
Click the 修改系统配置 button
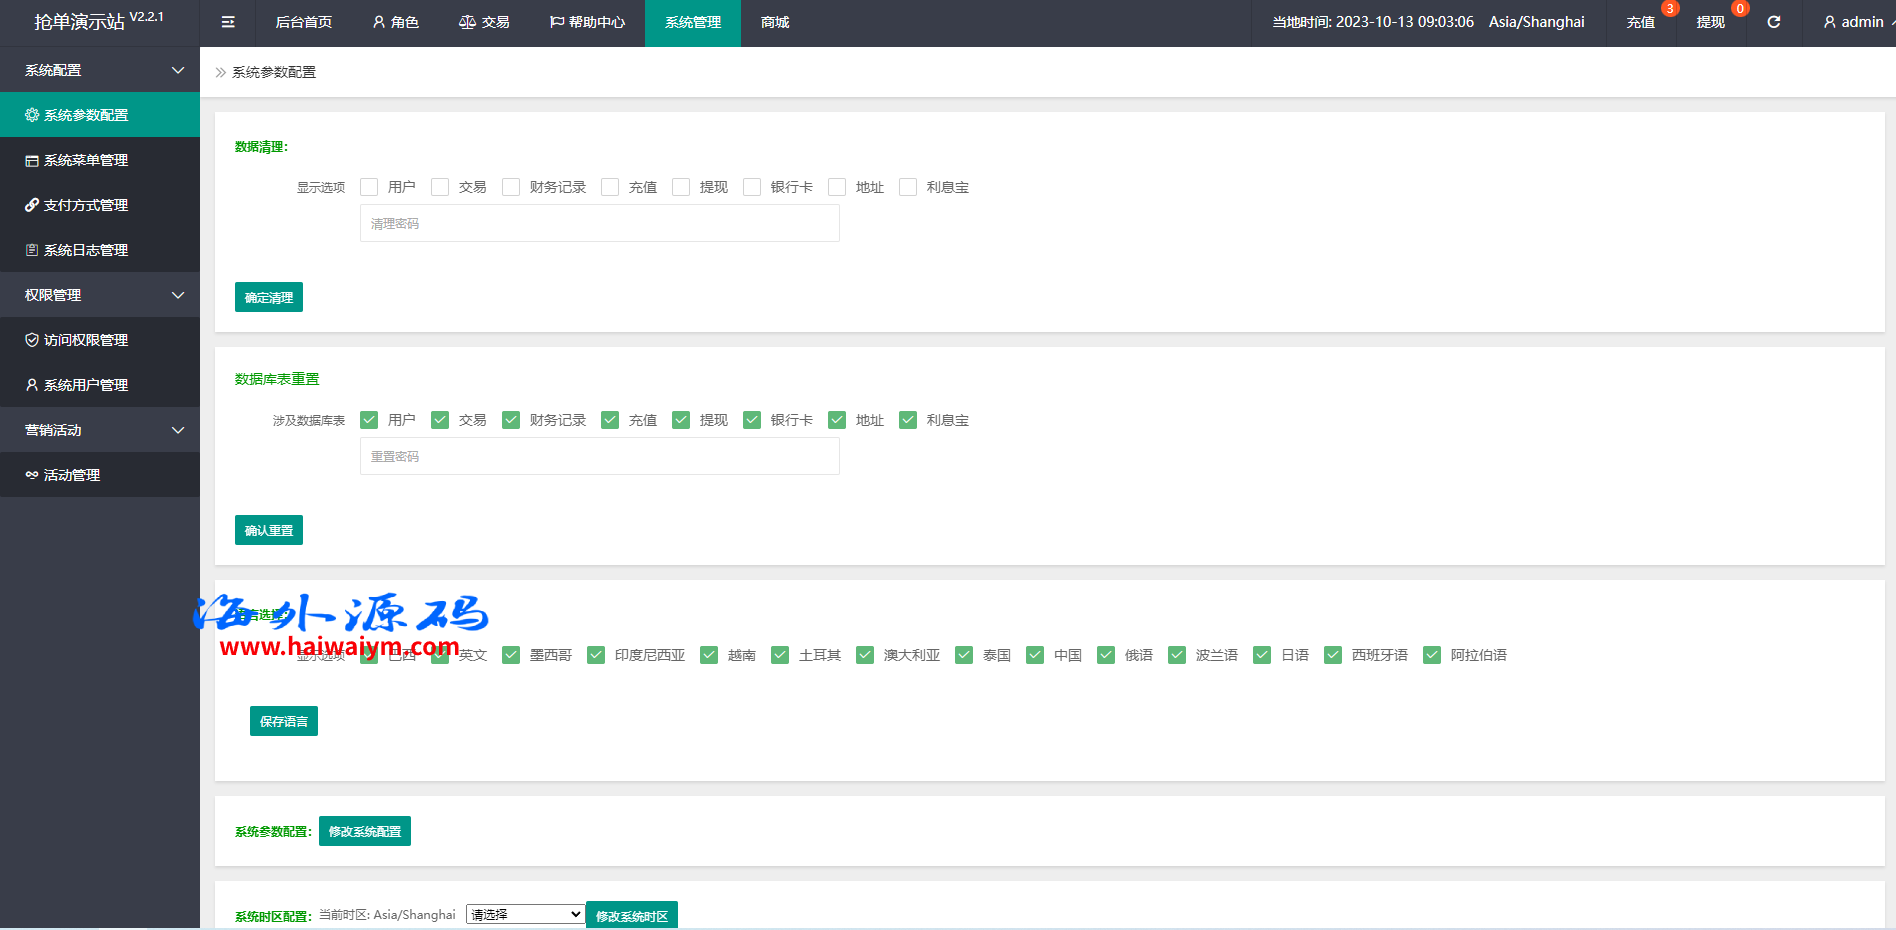click(364, 831)
